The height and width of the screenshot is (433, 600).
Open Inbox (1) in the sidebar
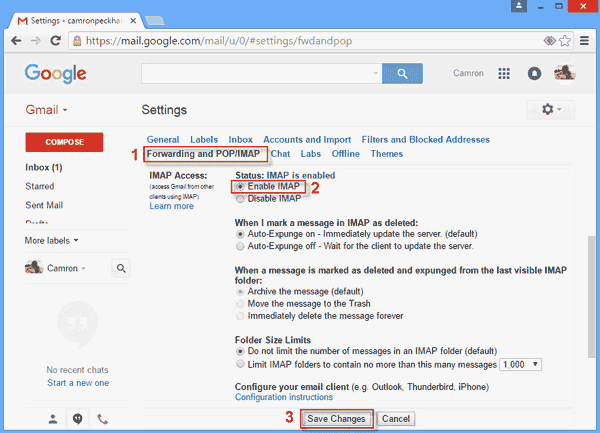coord(44,168)
